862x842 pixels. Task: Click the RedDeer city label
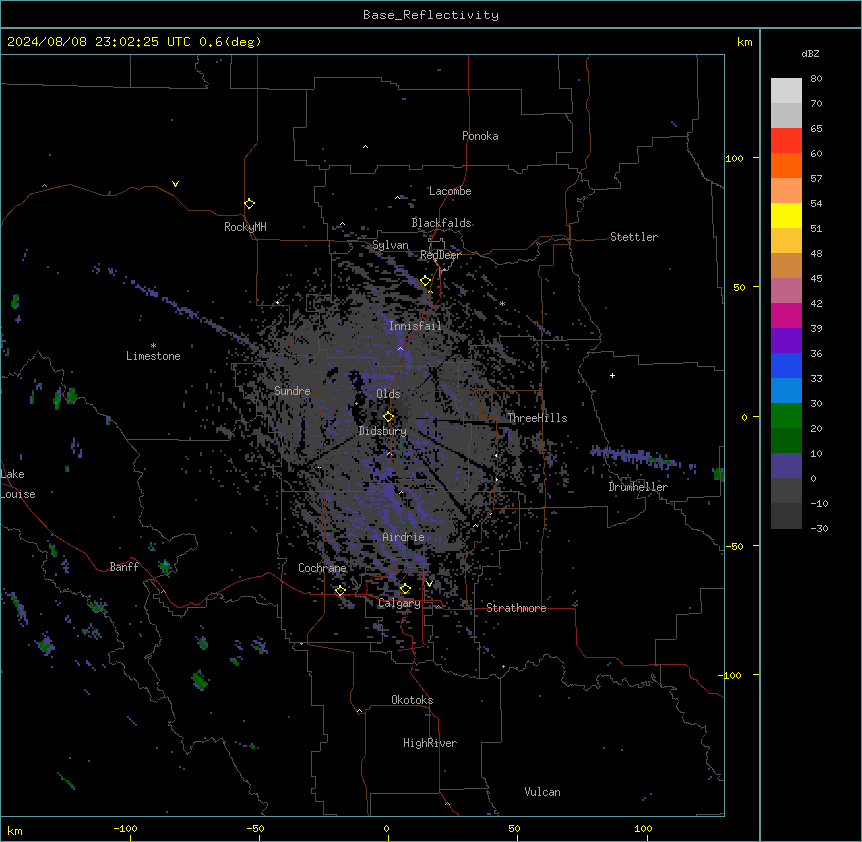pyautogui.click(x=440, y=255)
